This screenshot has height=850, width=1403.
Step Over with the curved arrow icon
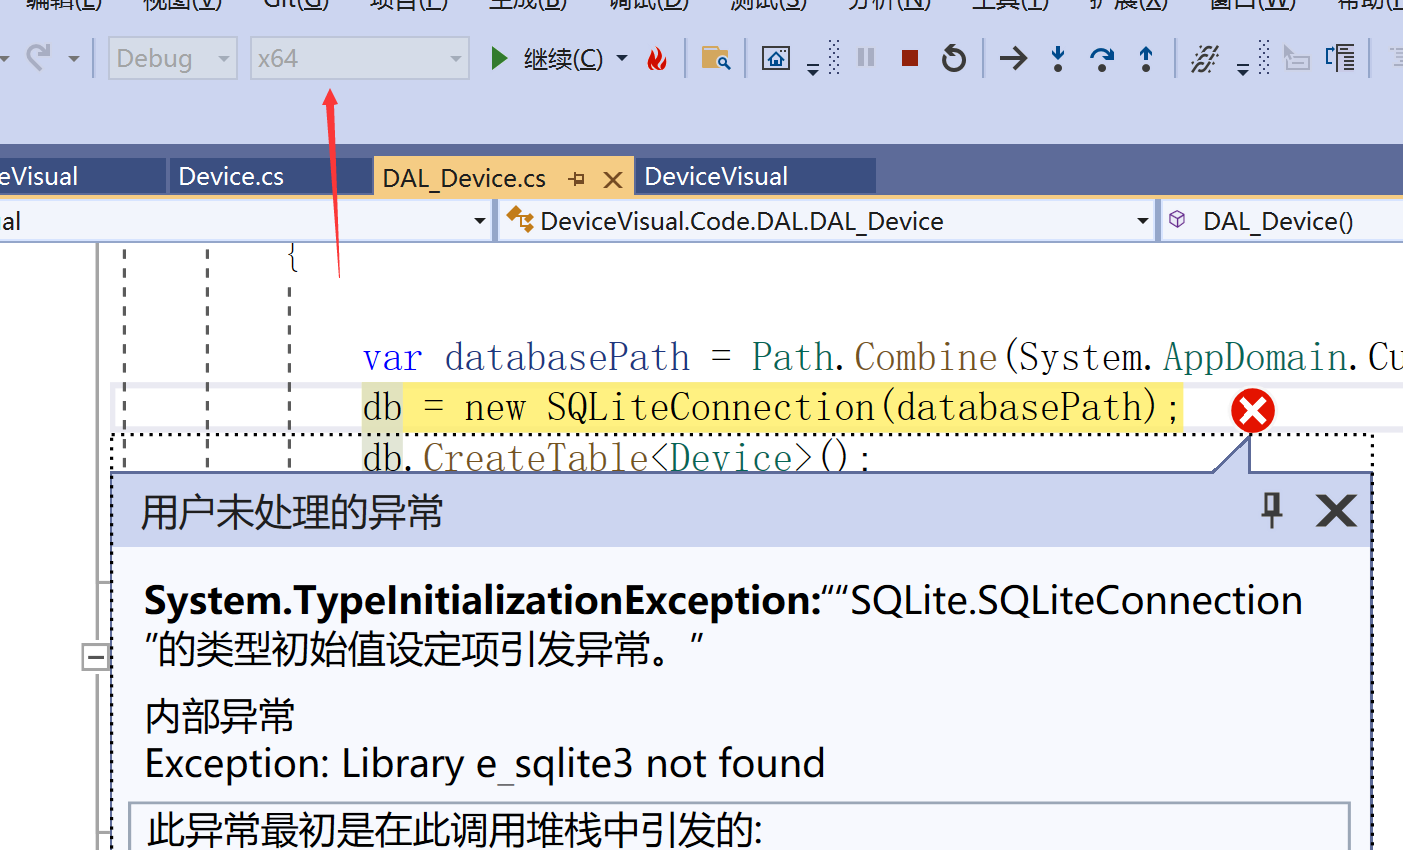[x=1101, y=59]
